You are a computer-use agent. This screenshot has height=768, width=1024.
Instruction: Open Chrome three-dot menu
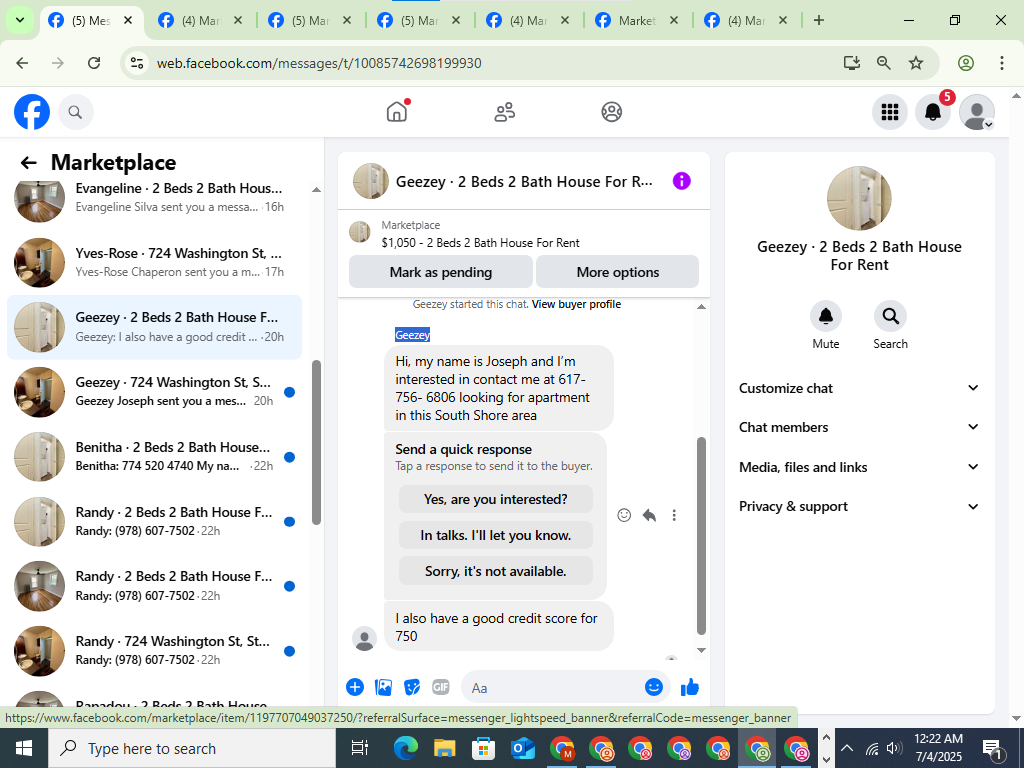[x=1002, y=63]
